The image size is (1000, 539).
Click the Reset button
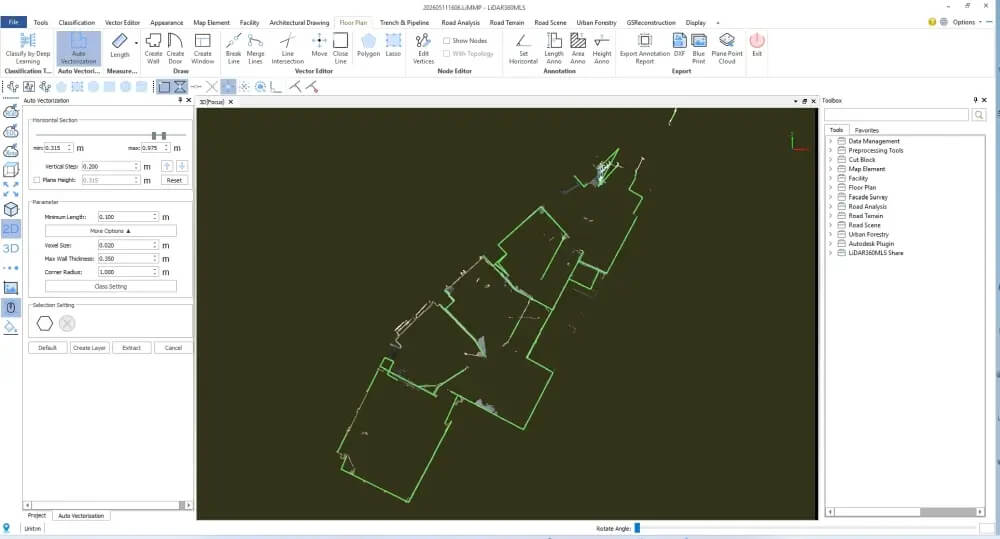[x=174, y=181]
